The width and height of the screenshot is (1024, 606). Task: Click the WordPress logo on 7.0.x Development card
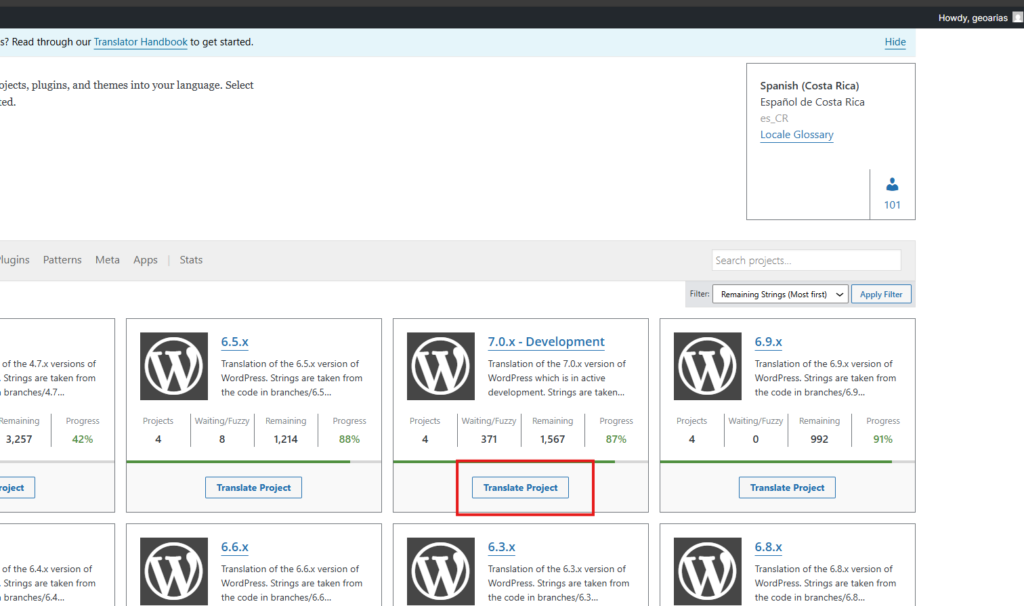(x=441, y=365)
